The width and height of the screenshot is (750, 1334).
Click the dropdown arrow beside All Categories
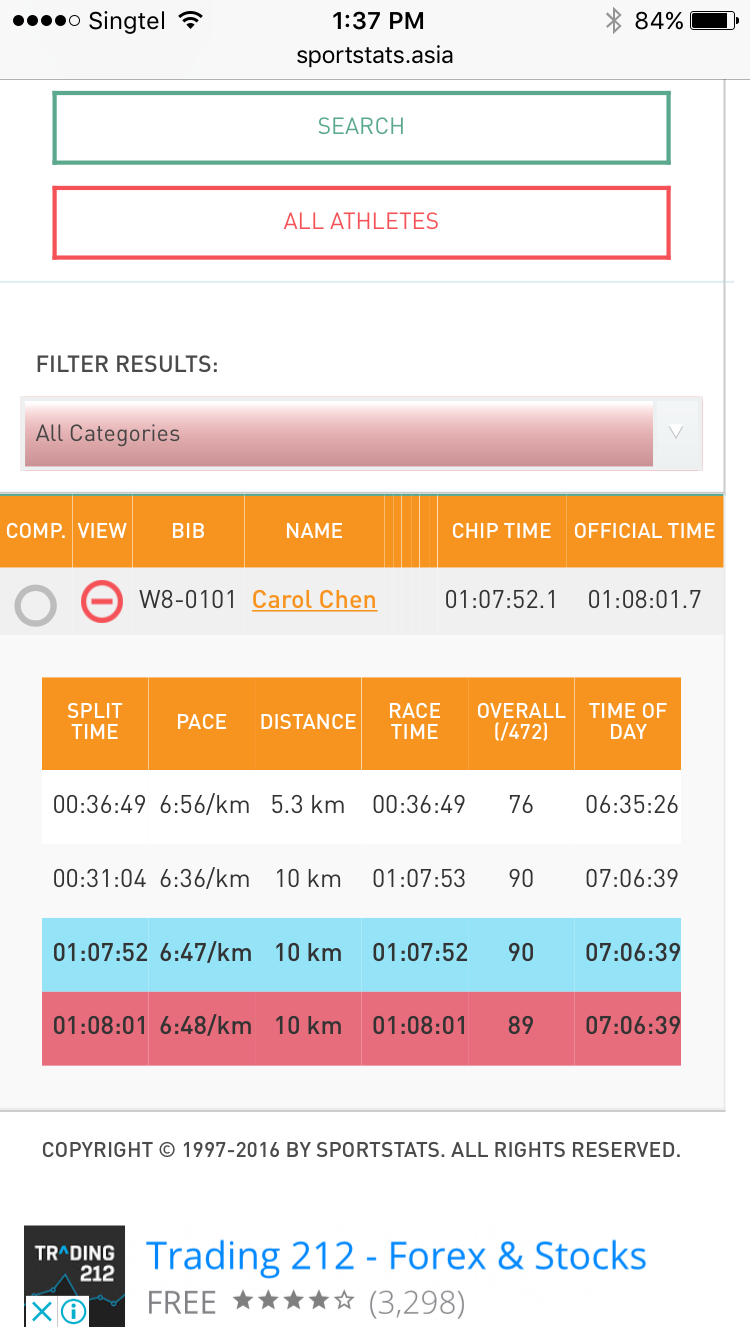676,433
